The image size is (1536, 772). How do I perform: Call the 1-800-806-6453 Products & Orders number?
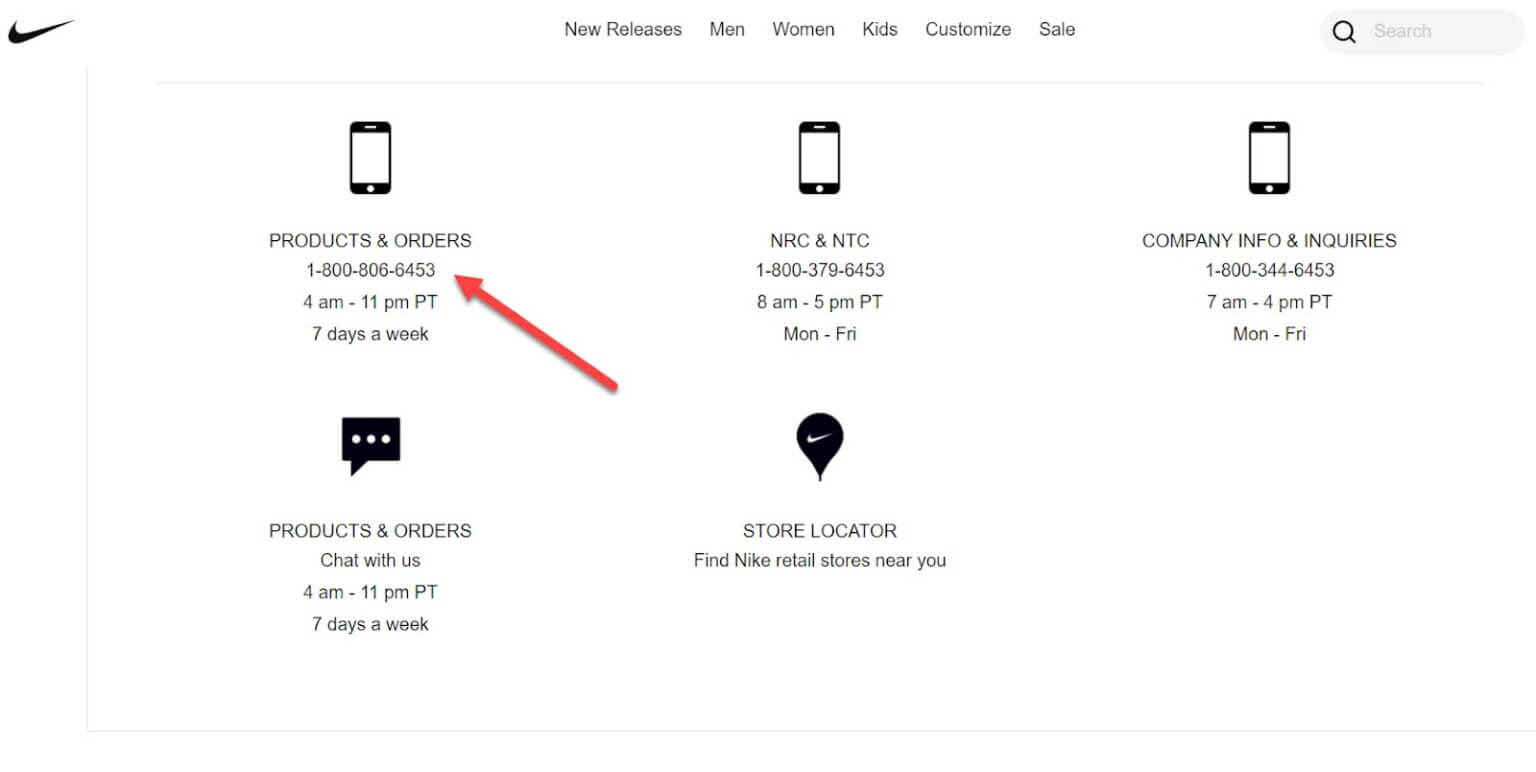click(x=370, y=270)
